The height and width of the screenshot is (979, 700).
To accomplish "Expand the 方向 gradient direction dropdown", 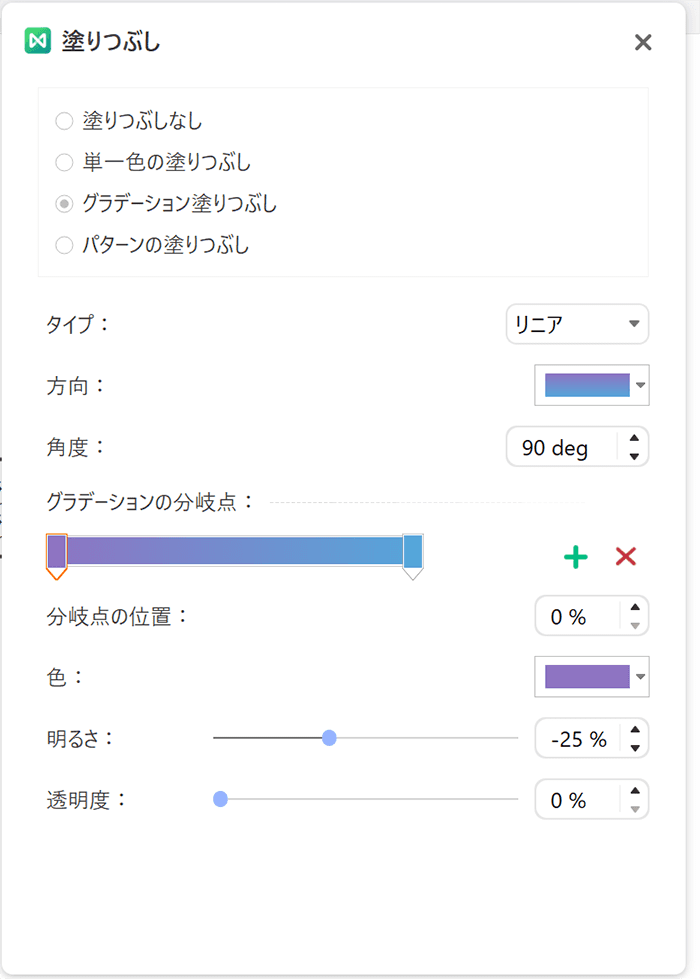I will tap(591, 385).
